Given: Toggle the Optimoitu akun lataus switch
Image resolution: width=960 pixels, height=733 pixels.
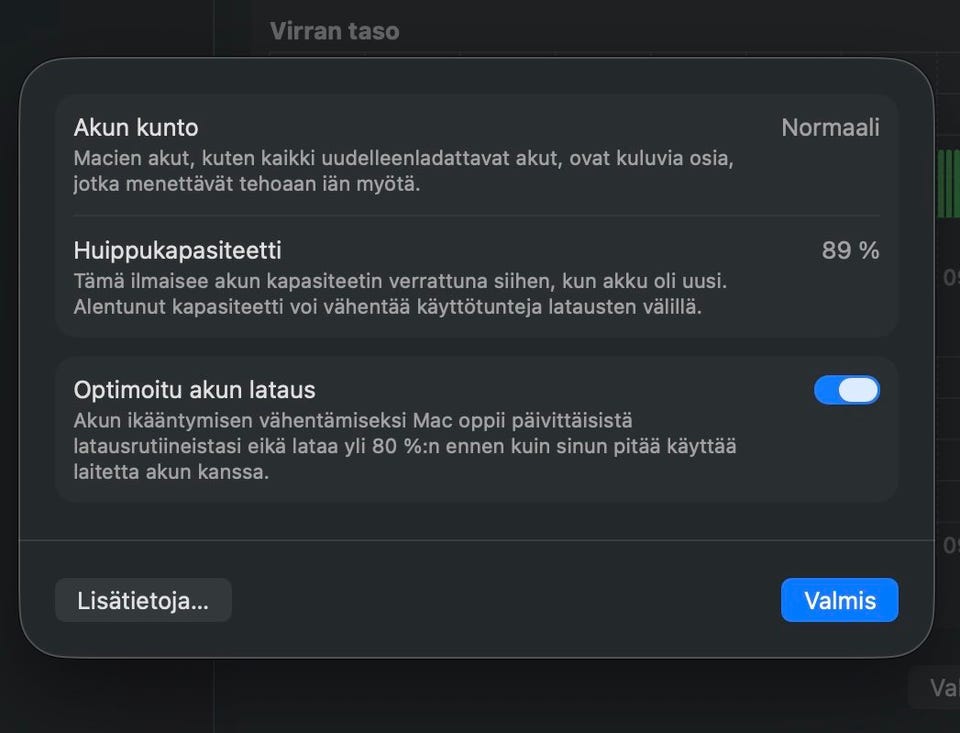Looking at the screenshot, I should tap(846, 390).
